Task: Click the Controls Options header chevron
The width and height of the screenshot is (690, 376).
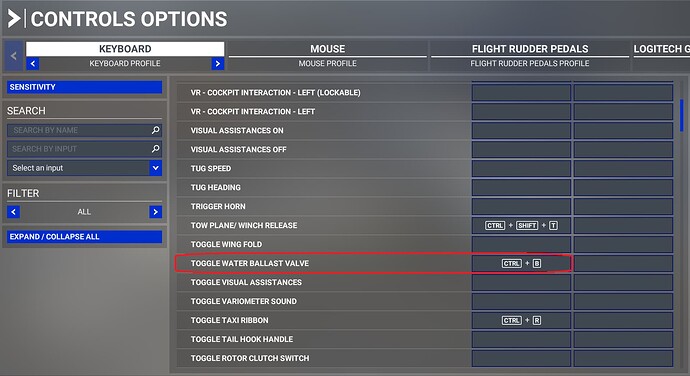Action: (13, 19)
